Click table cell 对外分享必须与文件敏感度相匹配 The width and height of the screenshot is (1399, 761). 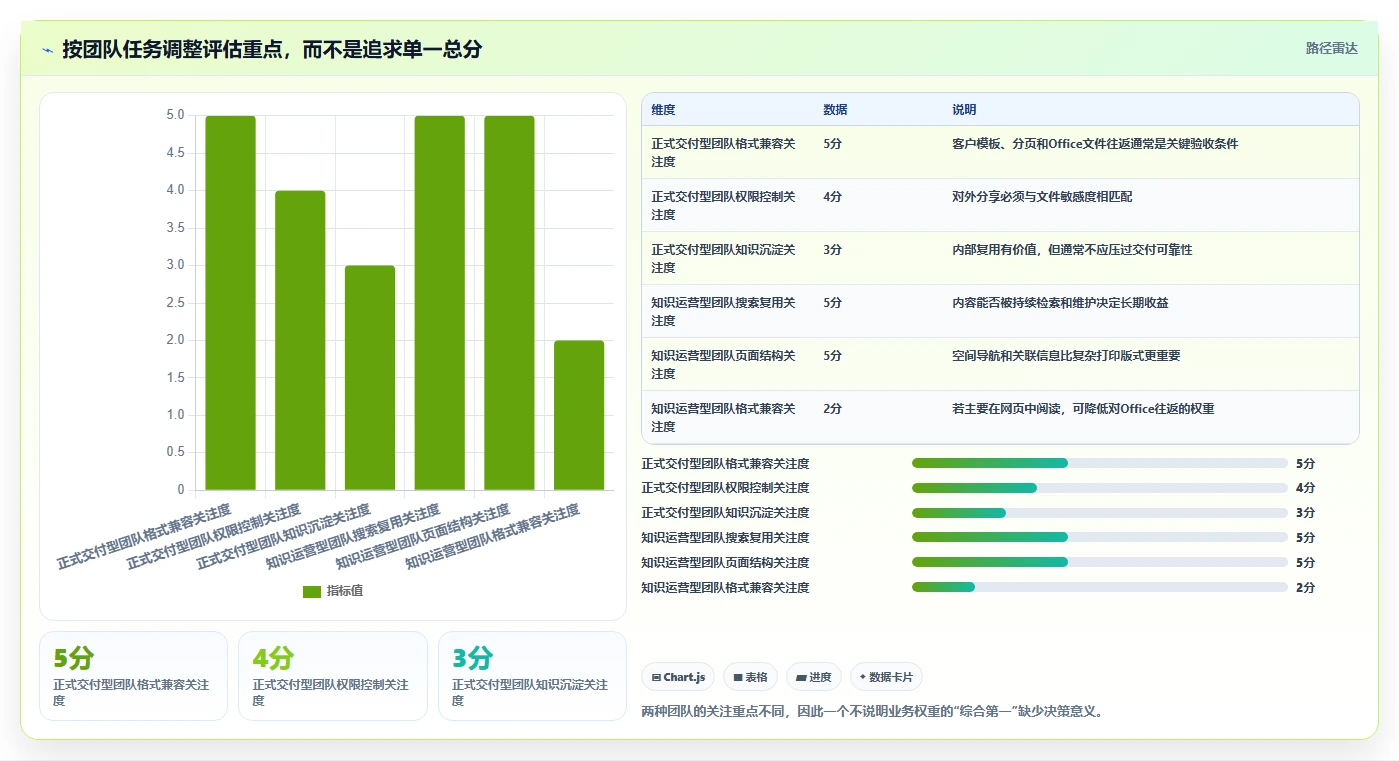pos(1042,197)
